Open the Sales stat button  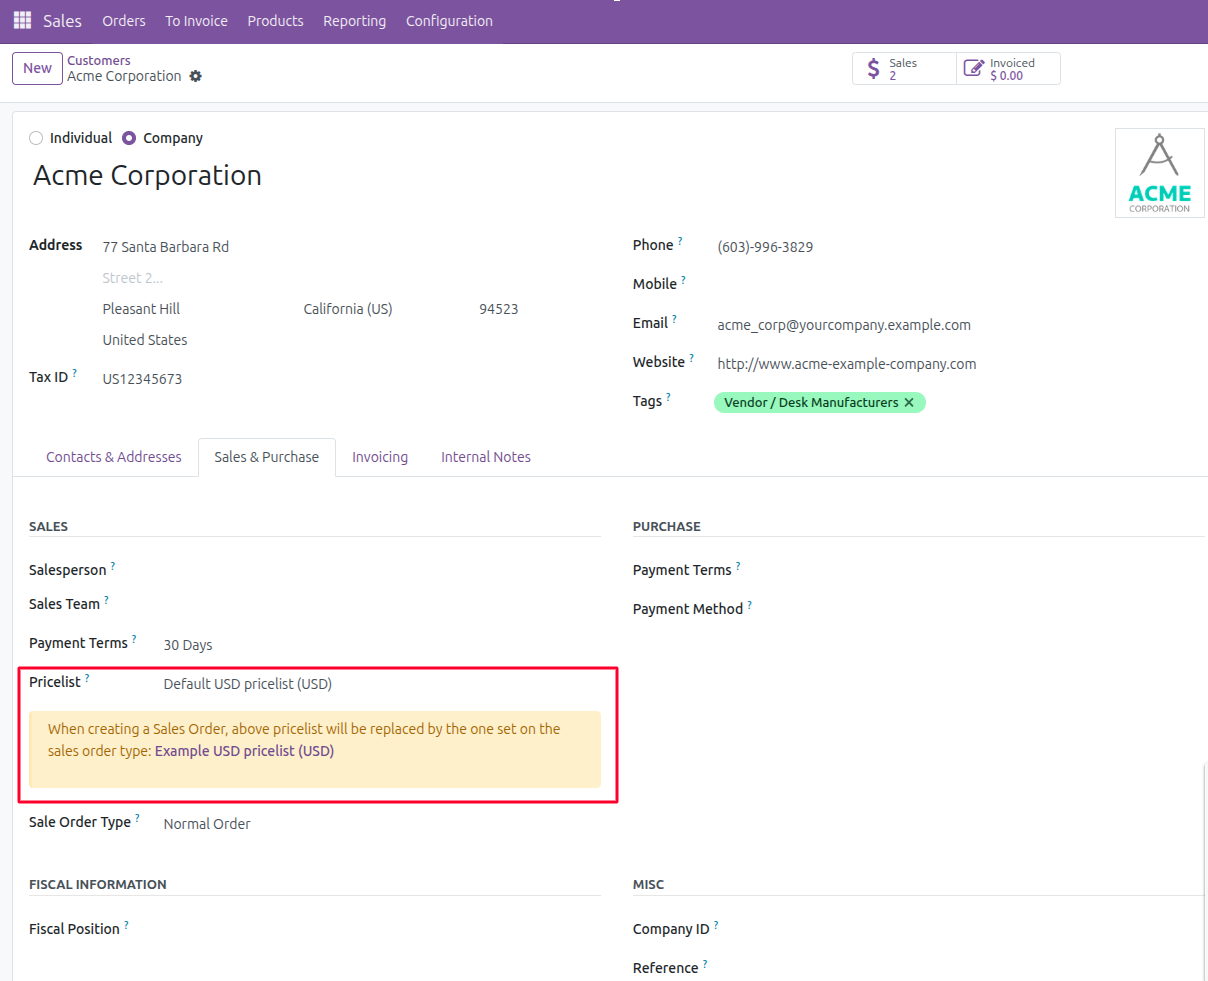(x=904, y=68)
